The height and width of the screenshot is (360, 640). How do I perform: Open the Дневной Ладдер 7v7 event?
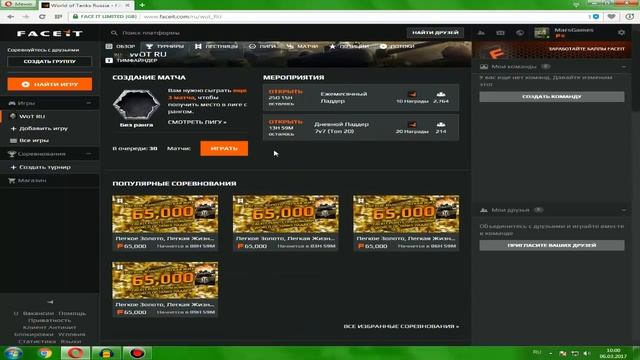coord(361,128)
